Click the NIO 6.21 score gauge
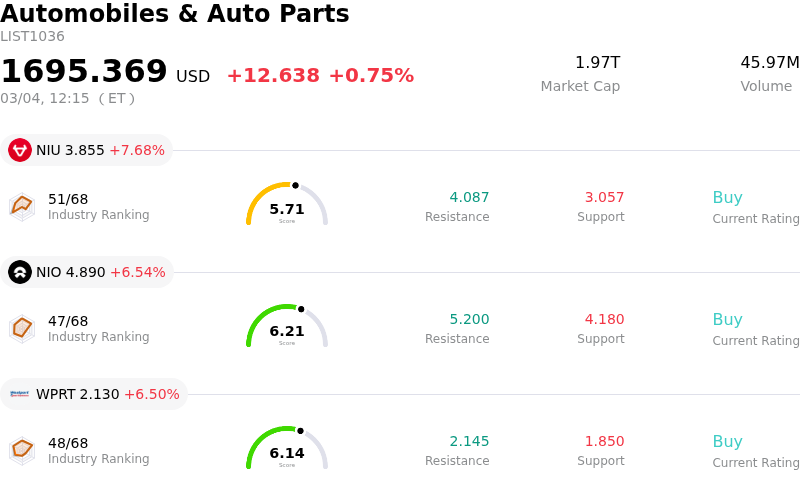Image resolution: width=800 pixels, height=488 pixels. (287, 327)
